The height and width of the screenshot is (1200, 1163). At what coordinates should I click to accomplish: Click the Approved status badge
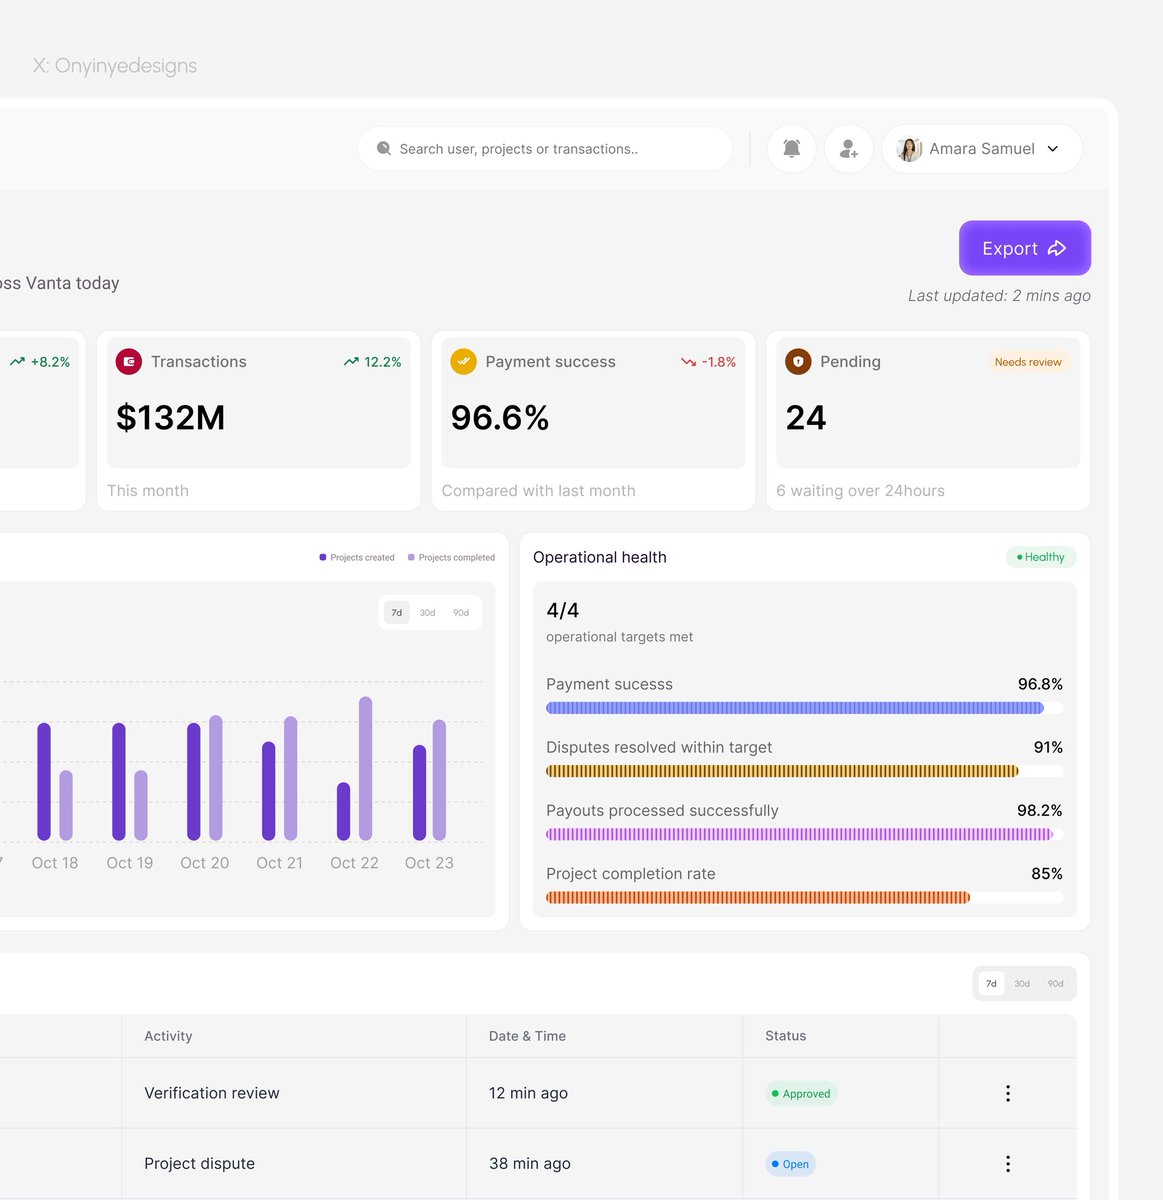point(801,1094)
